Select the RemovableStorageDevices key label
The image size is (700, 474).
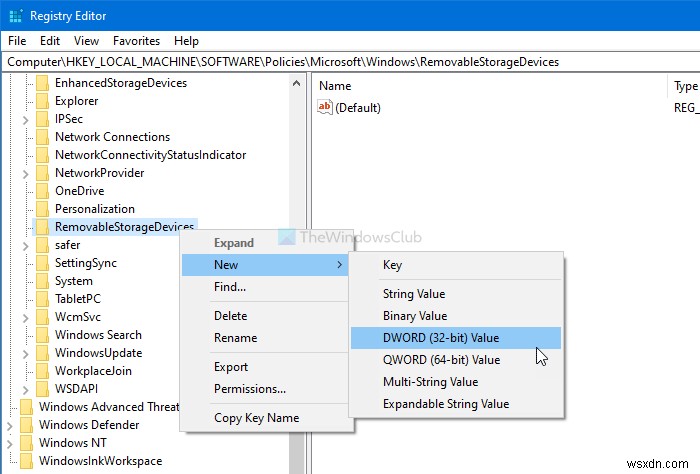click(125, 227)
